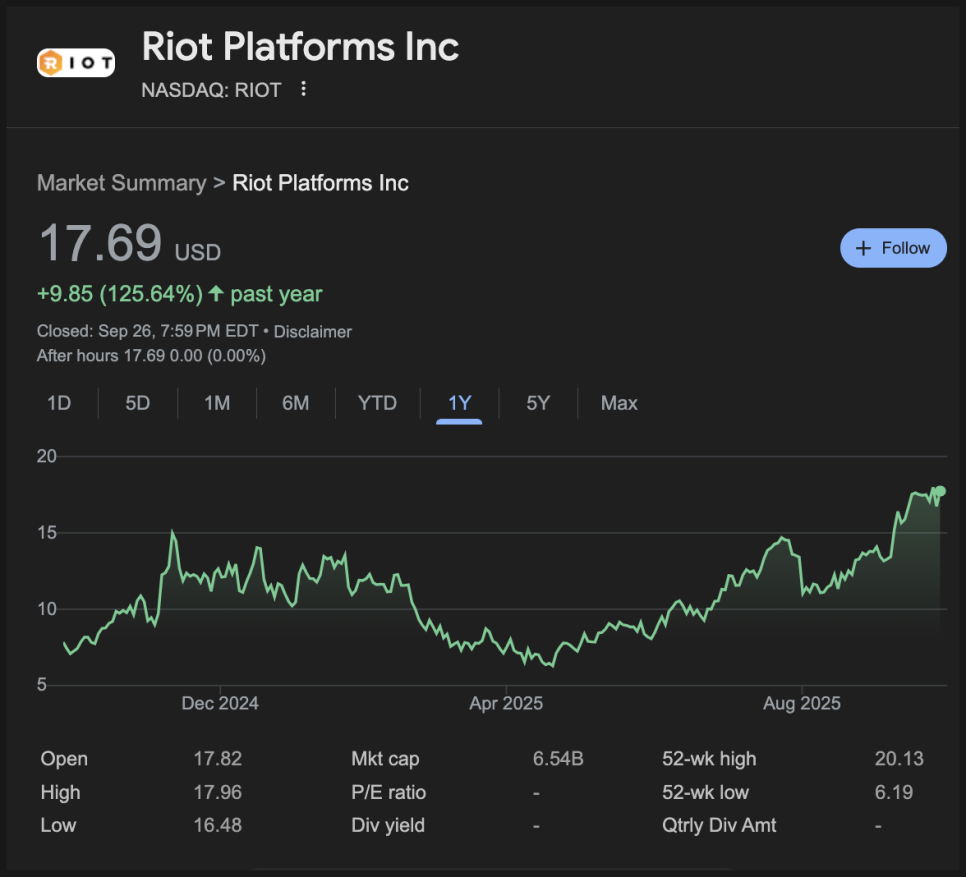966x877 pixels.
Task: Click the P/E ratio label
Action: (x=389, y=792)
